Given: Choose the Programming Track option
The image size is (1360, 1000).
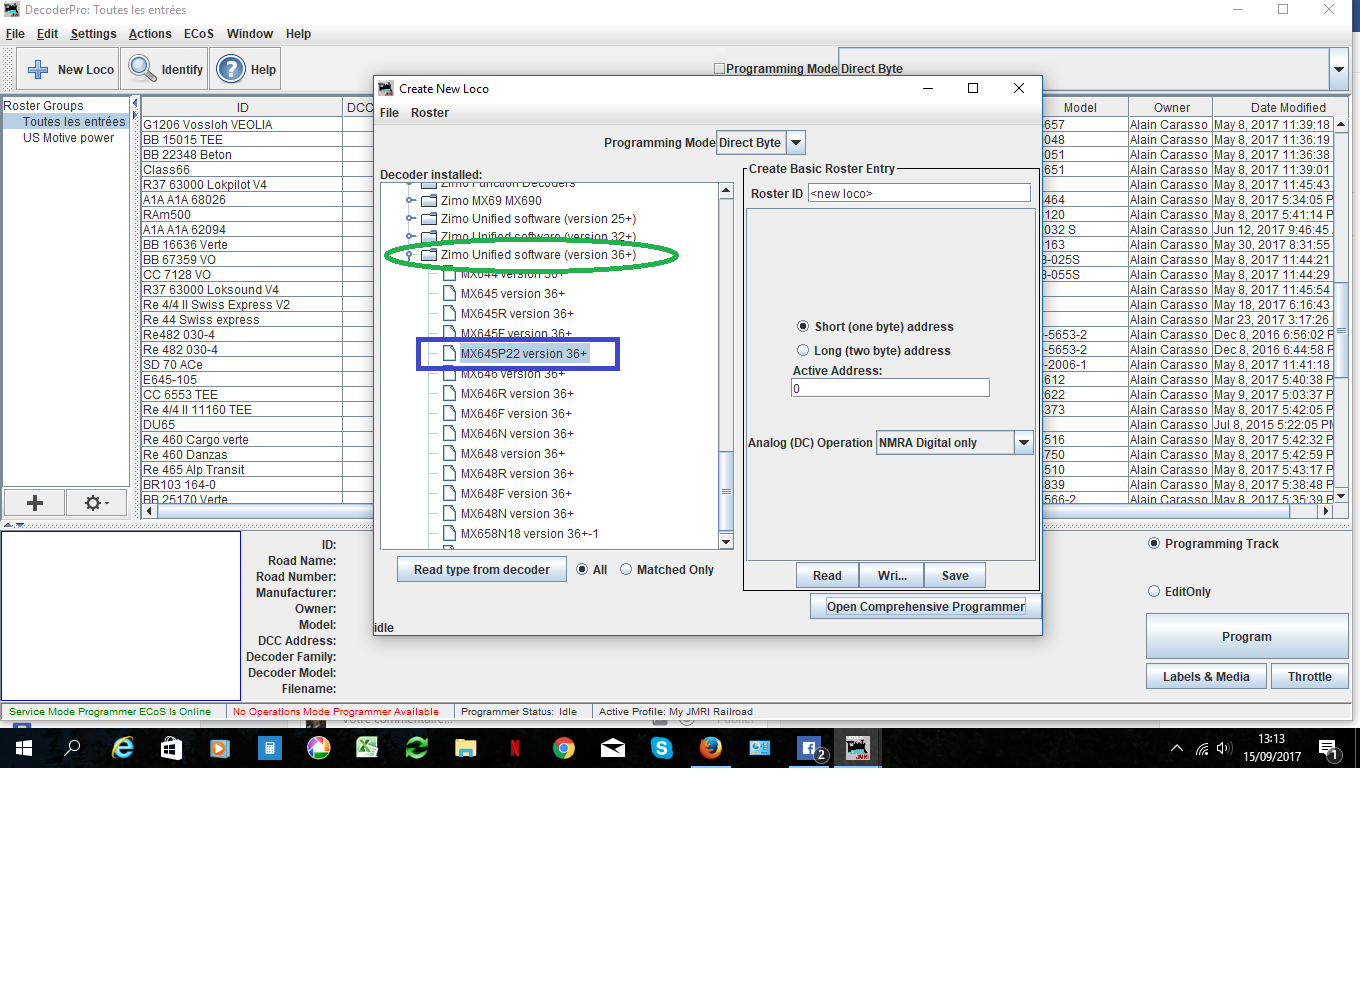Looking at the screenshot, I should pyautogui.click(x=1154, y=544).
